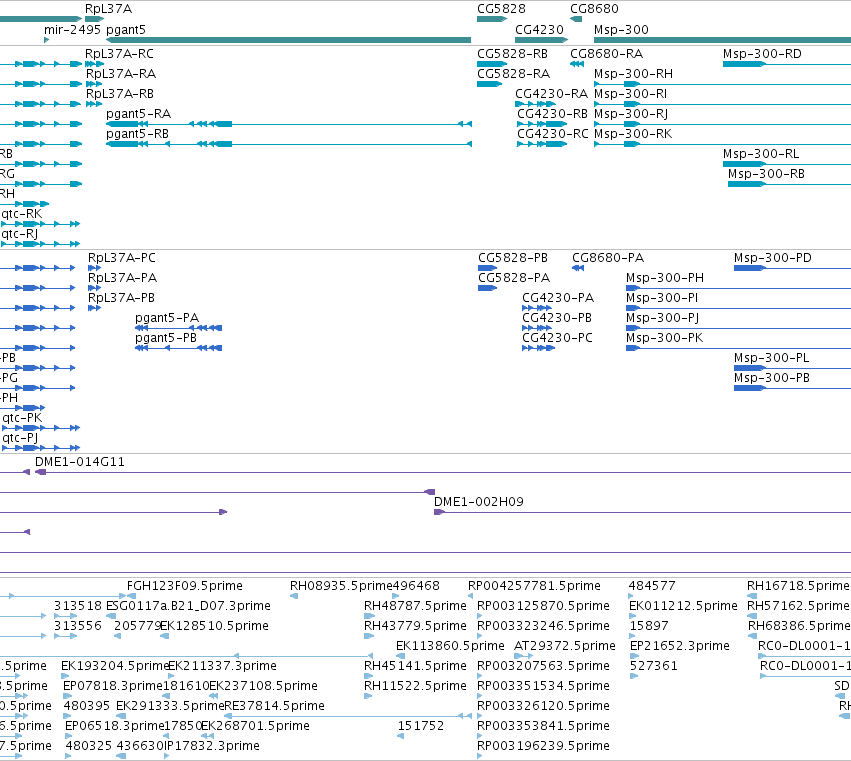Select the EK268701.5prime EST label

tap(256, 727)
